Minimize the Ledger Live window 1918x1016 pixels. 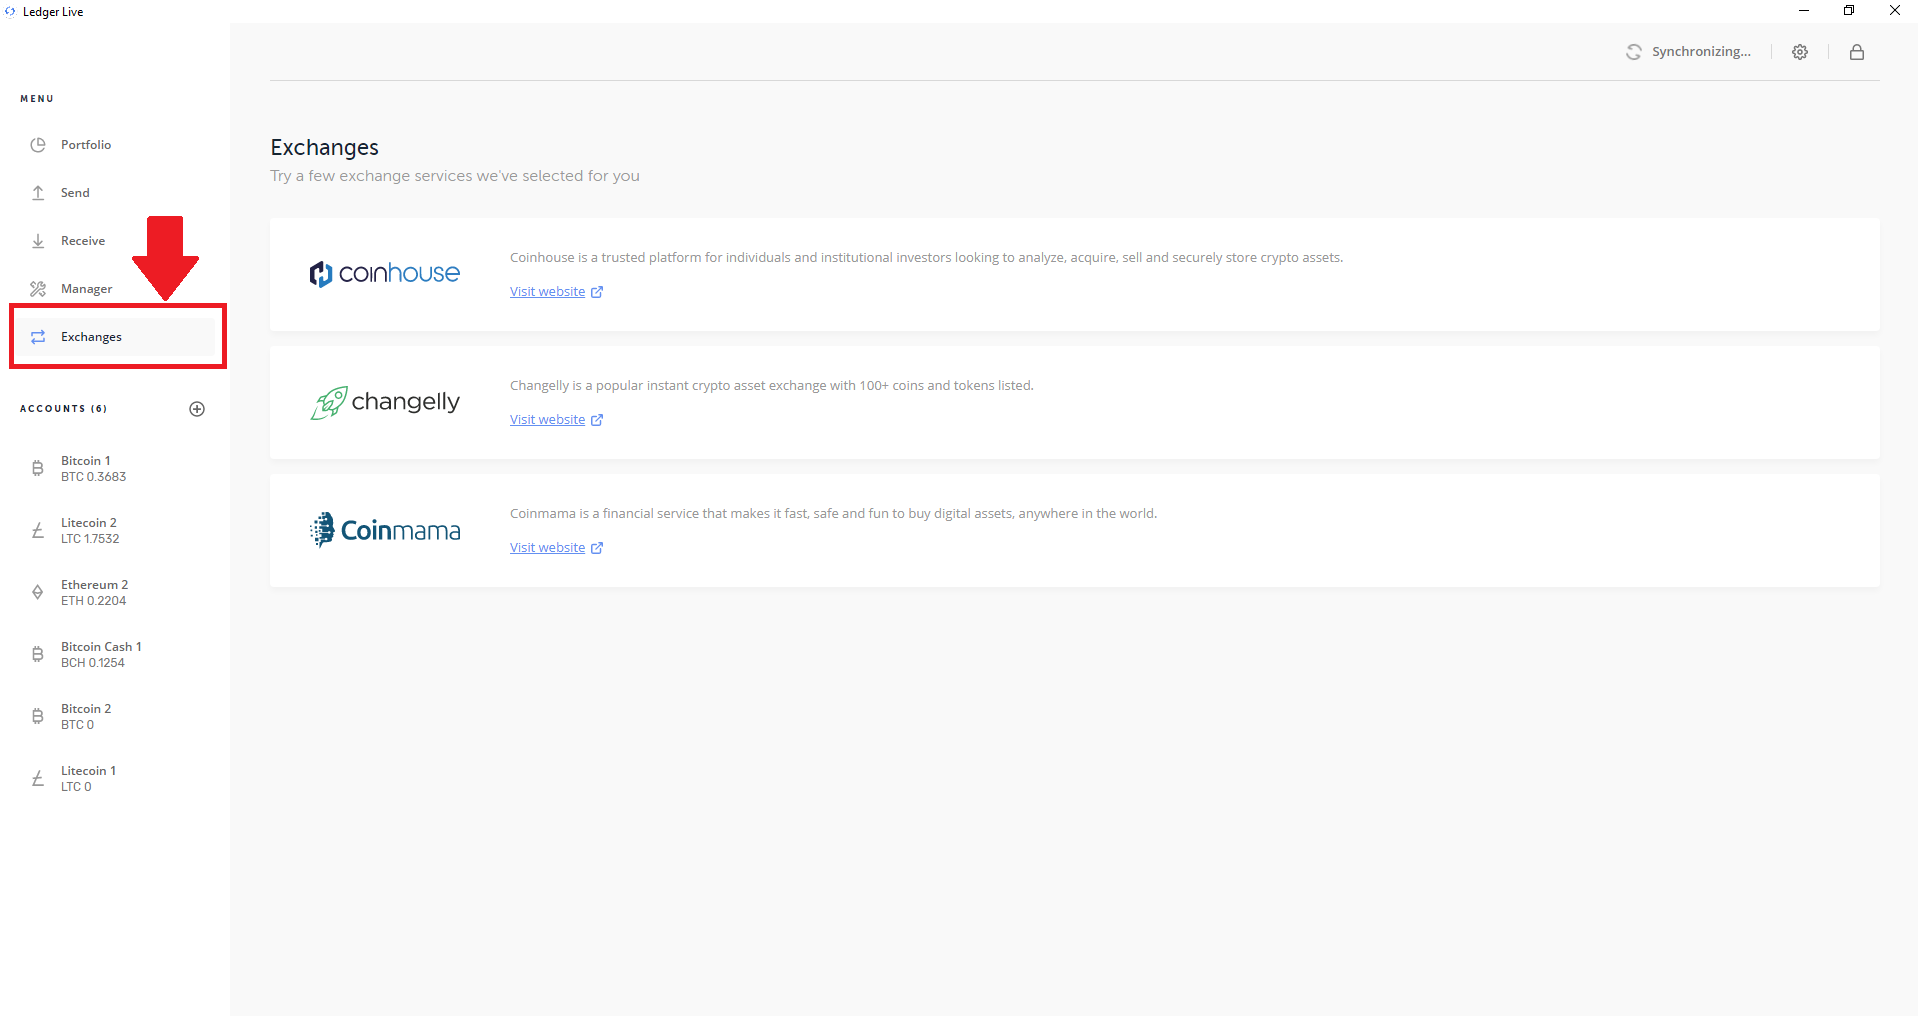tap(1804, 11)
